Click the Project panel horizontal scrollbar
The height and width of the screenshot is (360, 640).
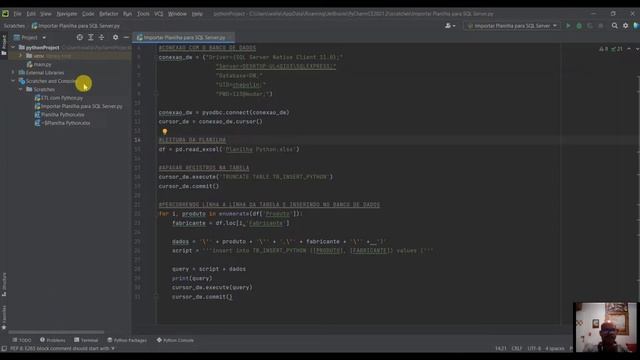coord(56,332)
